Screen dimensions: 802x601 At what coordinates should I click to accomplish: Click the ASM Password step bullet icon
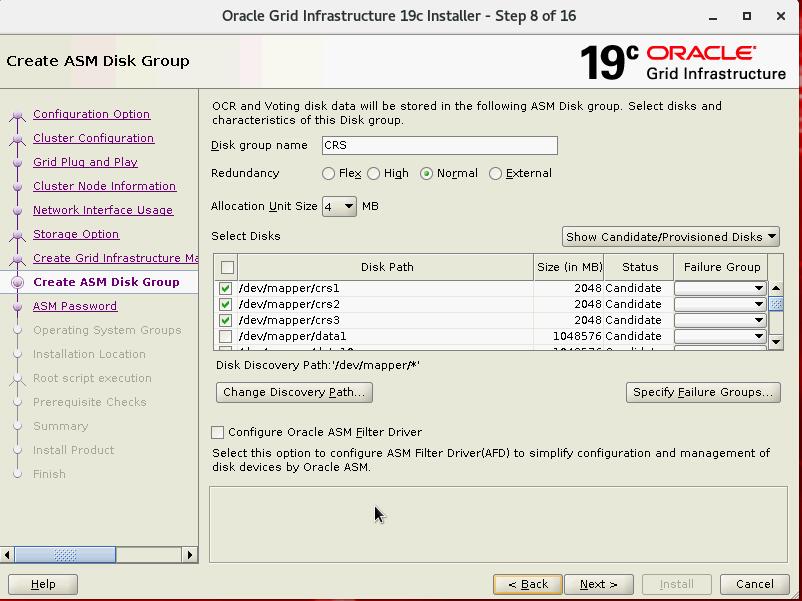coord(17,307)
